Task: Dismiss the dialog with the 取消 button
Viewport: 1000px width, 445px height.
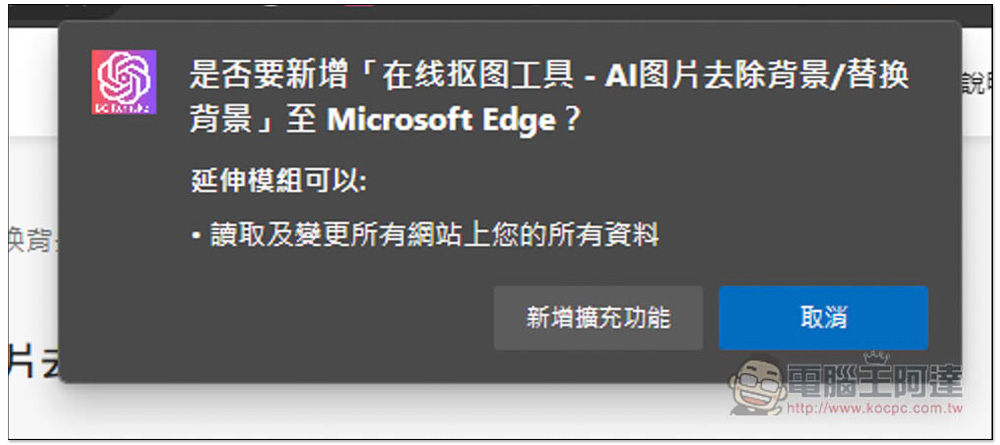Action: (823, 317)
